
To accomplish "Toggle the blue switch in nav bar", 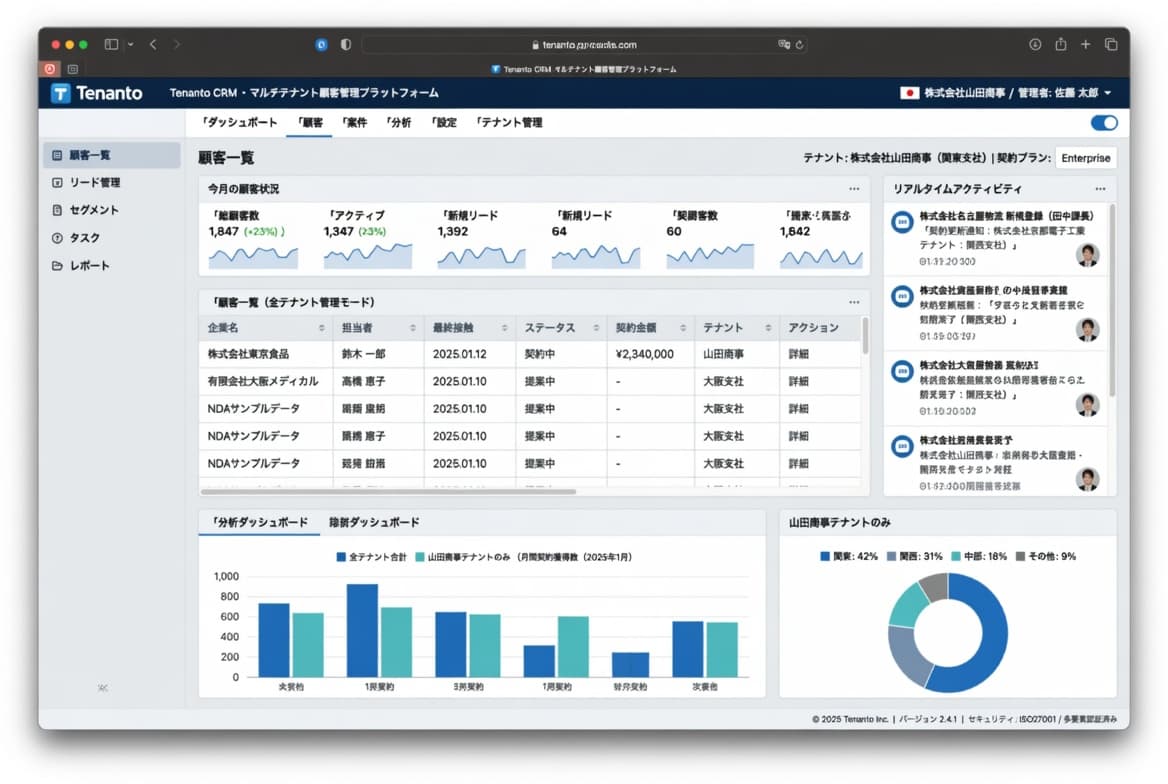I will tap(1104, 123).
